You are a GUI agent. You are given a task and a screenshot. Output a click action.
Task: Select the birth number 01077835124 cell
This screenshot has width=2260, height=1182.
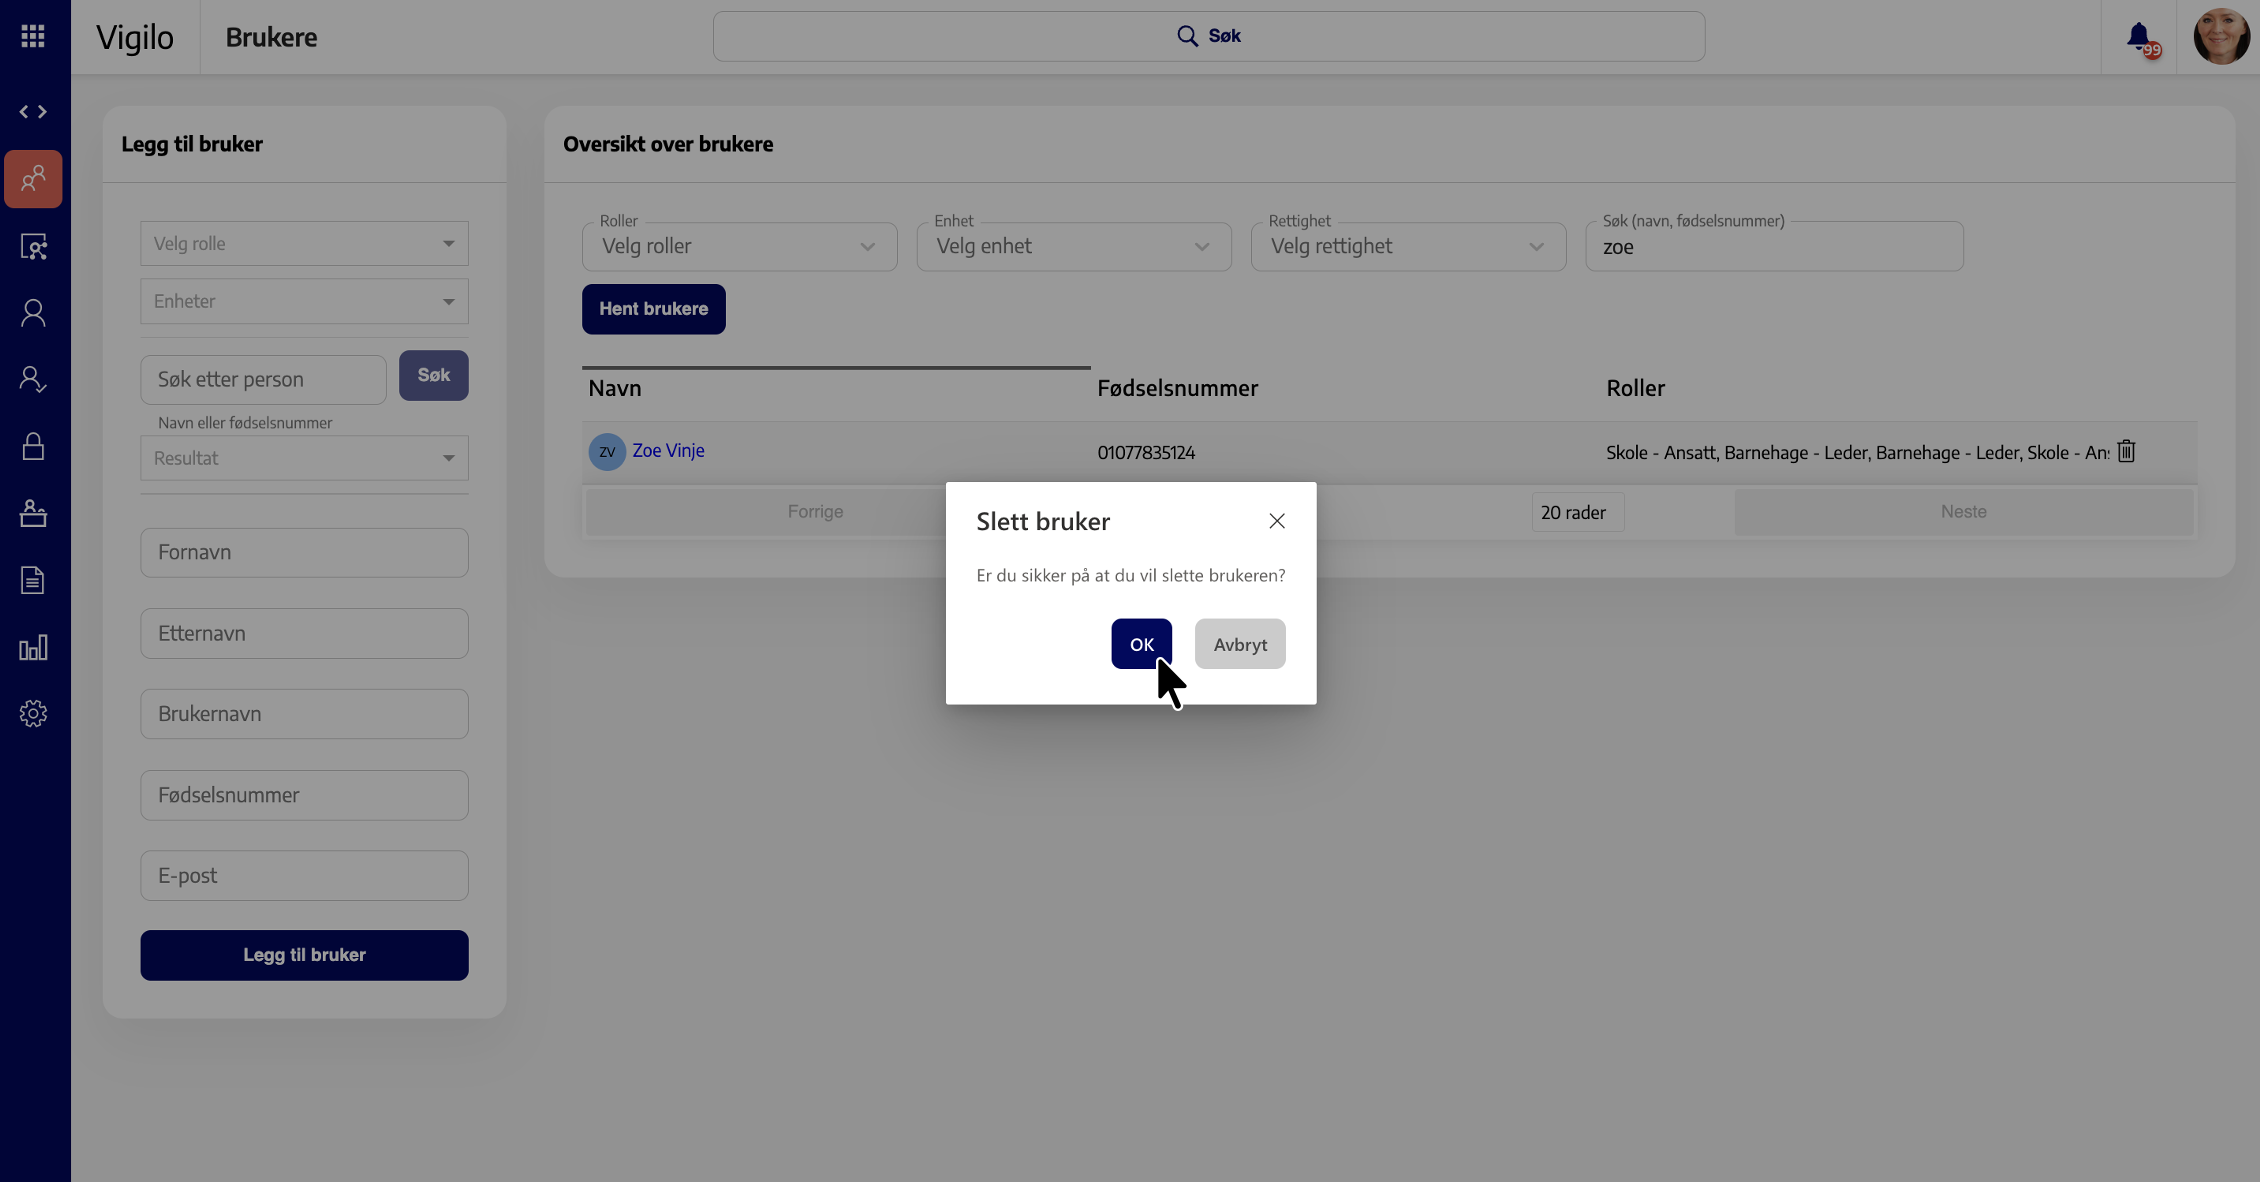(1146, 453)
